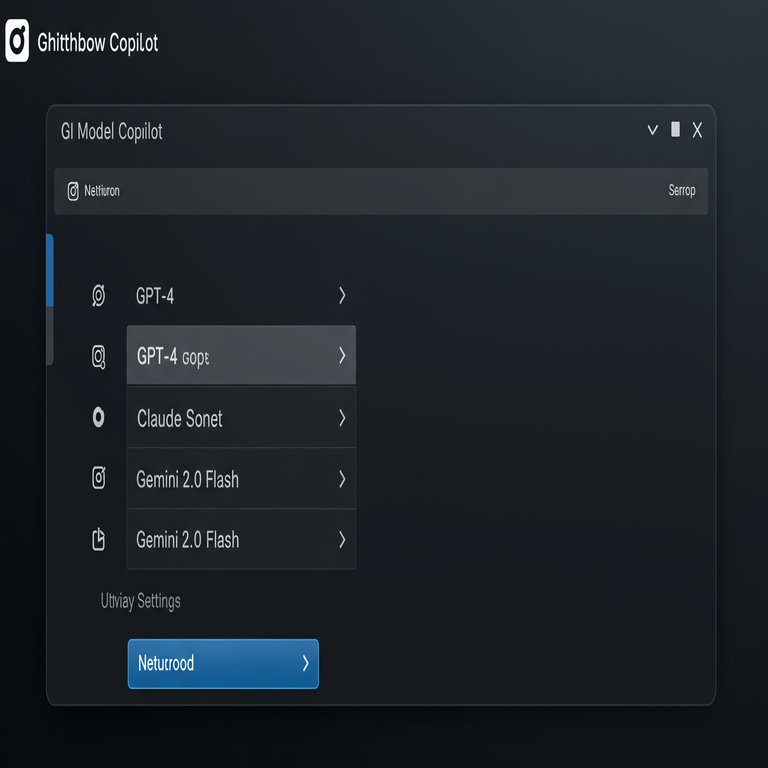Click the small icon next to Netfiuron
Viewport: 768px width, 768px height.
pos(73,191)
